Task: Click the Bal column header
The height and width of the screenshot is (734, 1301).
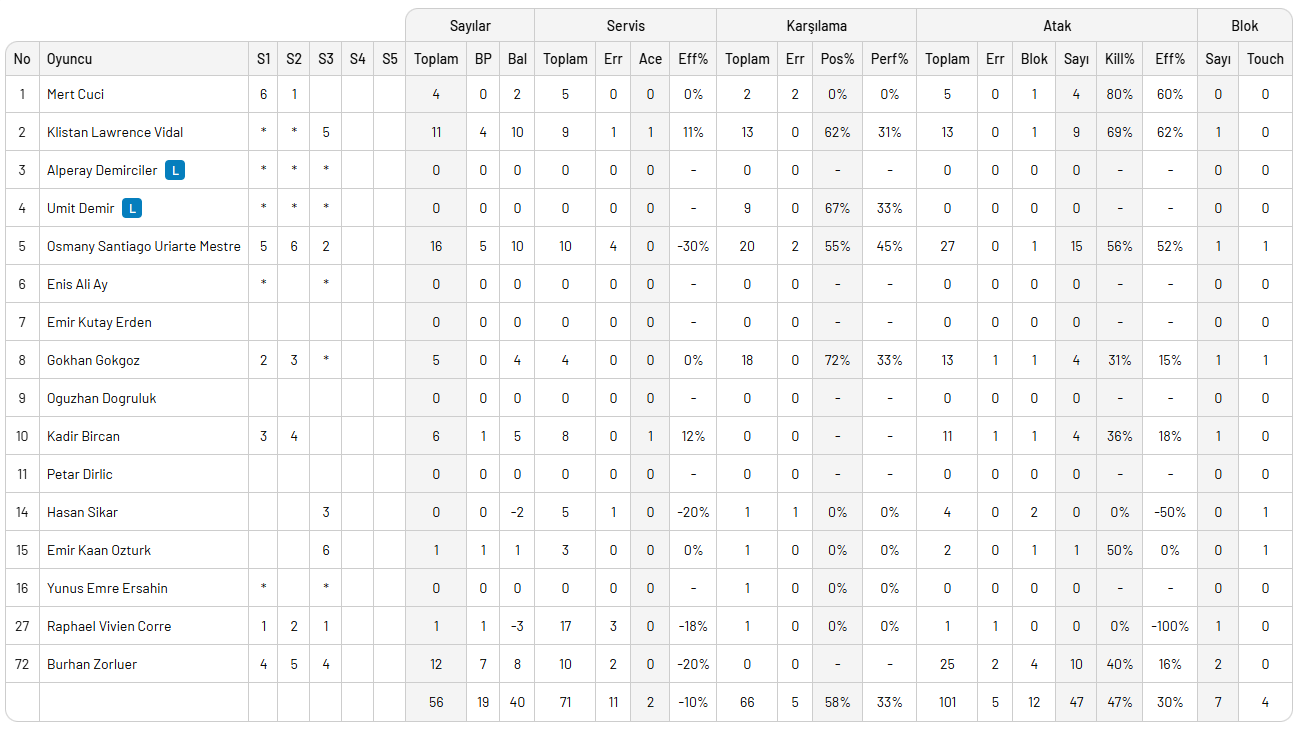Action: point(517,59)
